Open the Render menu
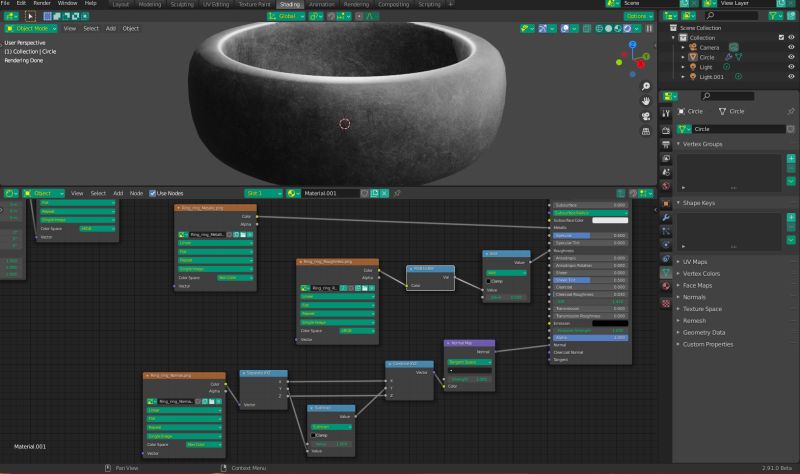The height and width of the screenshot is (474, 800). [x=42, y=4]
